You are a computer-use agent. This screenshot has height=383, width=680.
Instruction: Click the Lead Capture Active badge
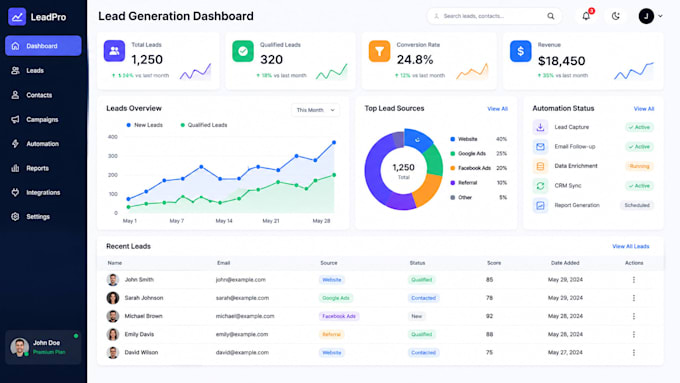pyautogui.click(x=639, y=127)
